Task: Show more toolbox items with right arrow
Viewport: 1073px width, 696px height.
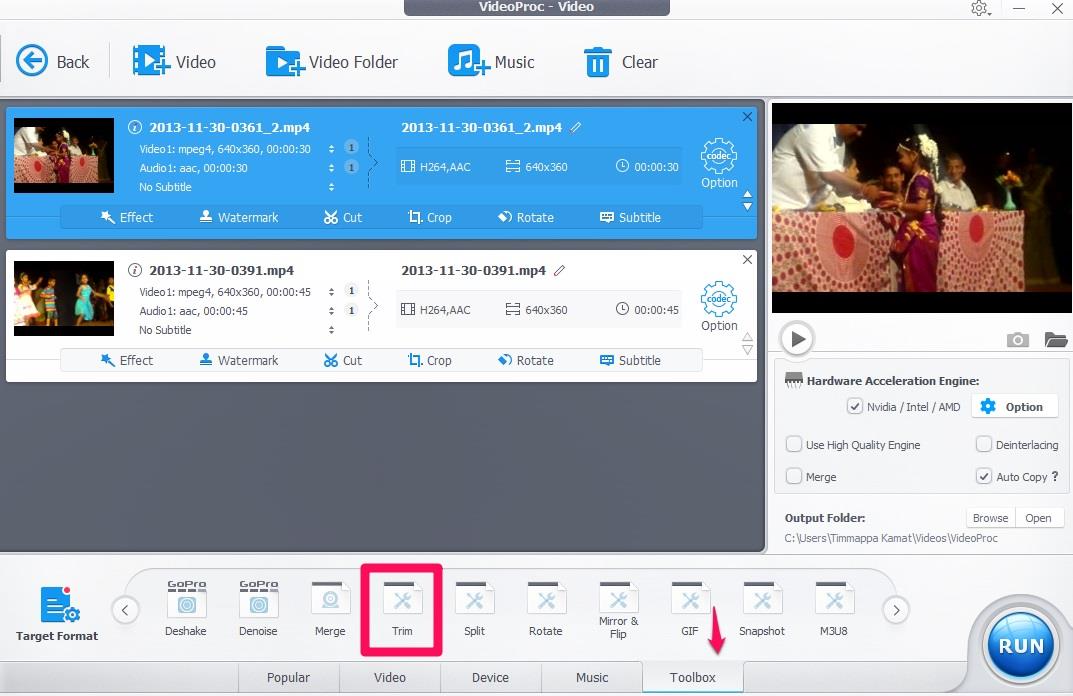Action: click(x=896, y=610)
